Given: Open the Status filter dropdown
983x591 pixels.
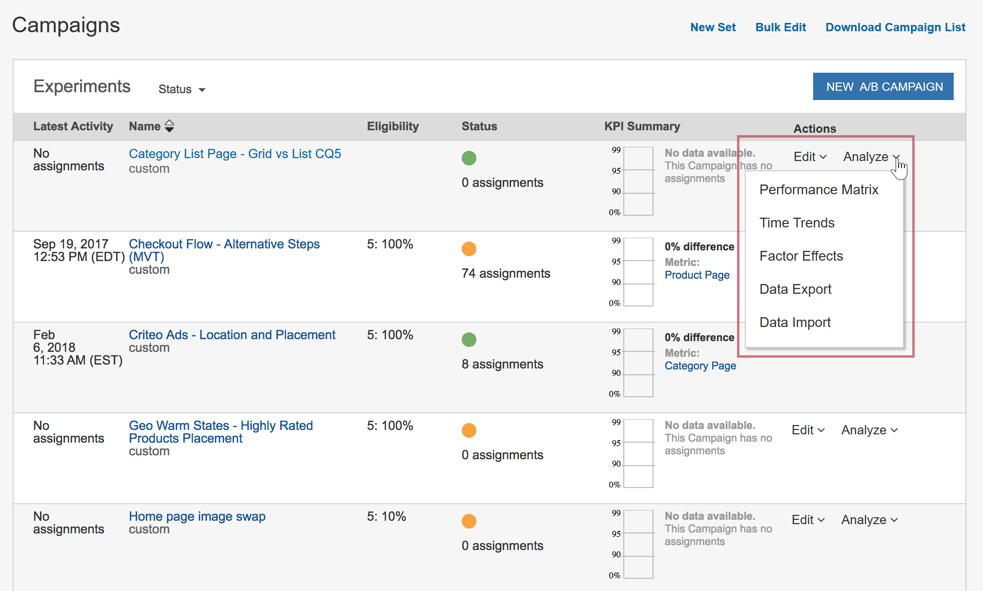Looking at the screenshot, I should pyautogui.click(x=181, y=89).
